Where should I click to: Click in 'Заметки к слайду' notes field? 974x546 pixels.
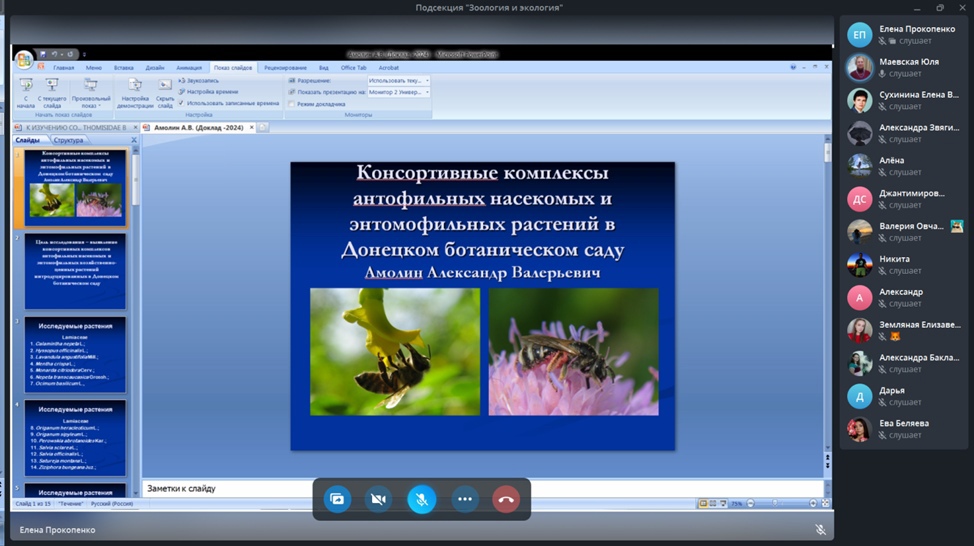tap(483, 488)
